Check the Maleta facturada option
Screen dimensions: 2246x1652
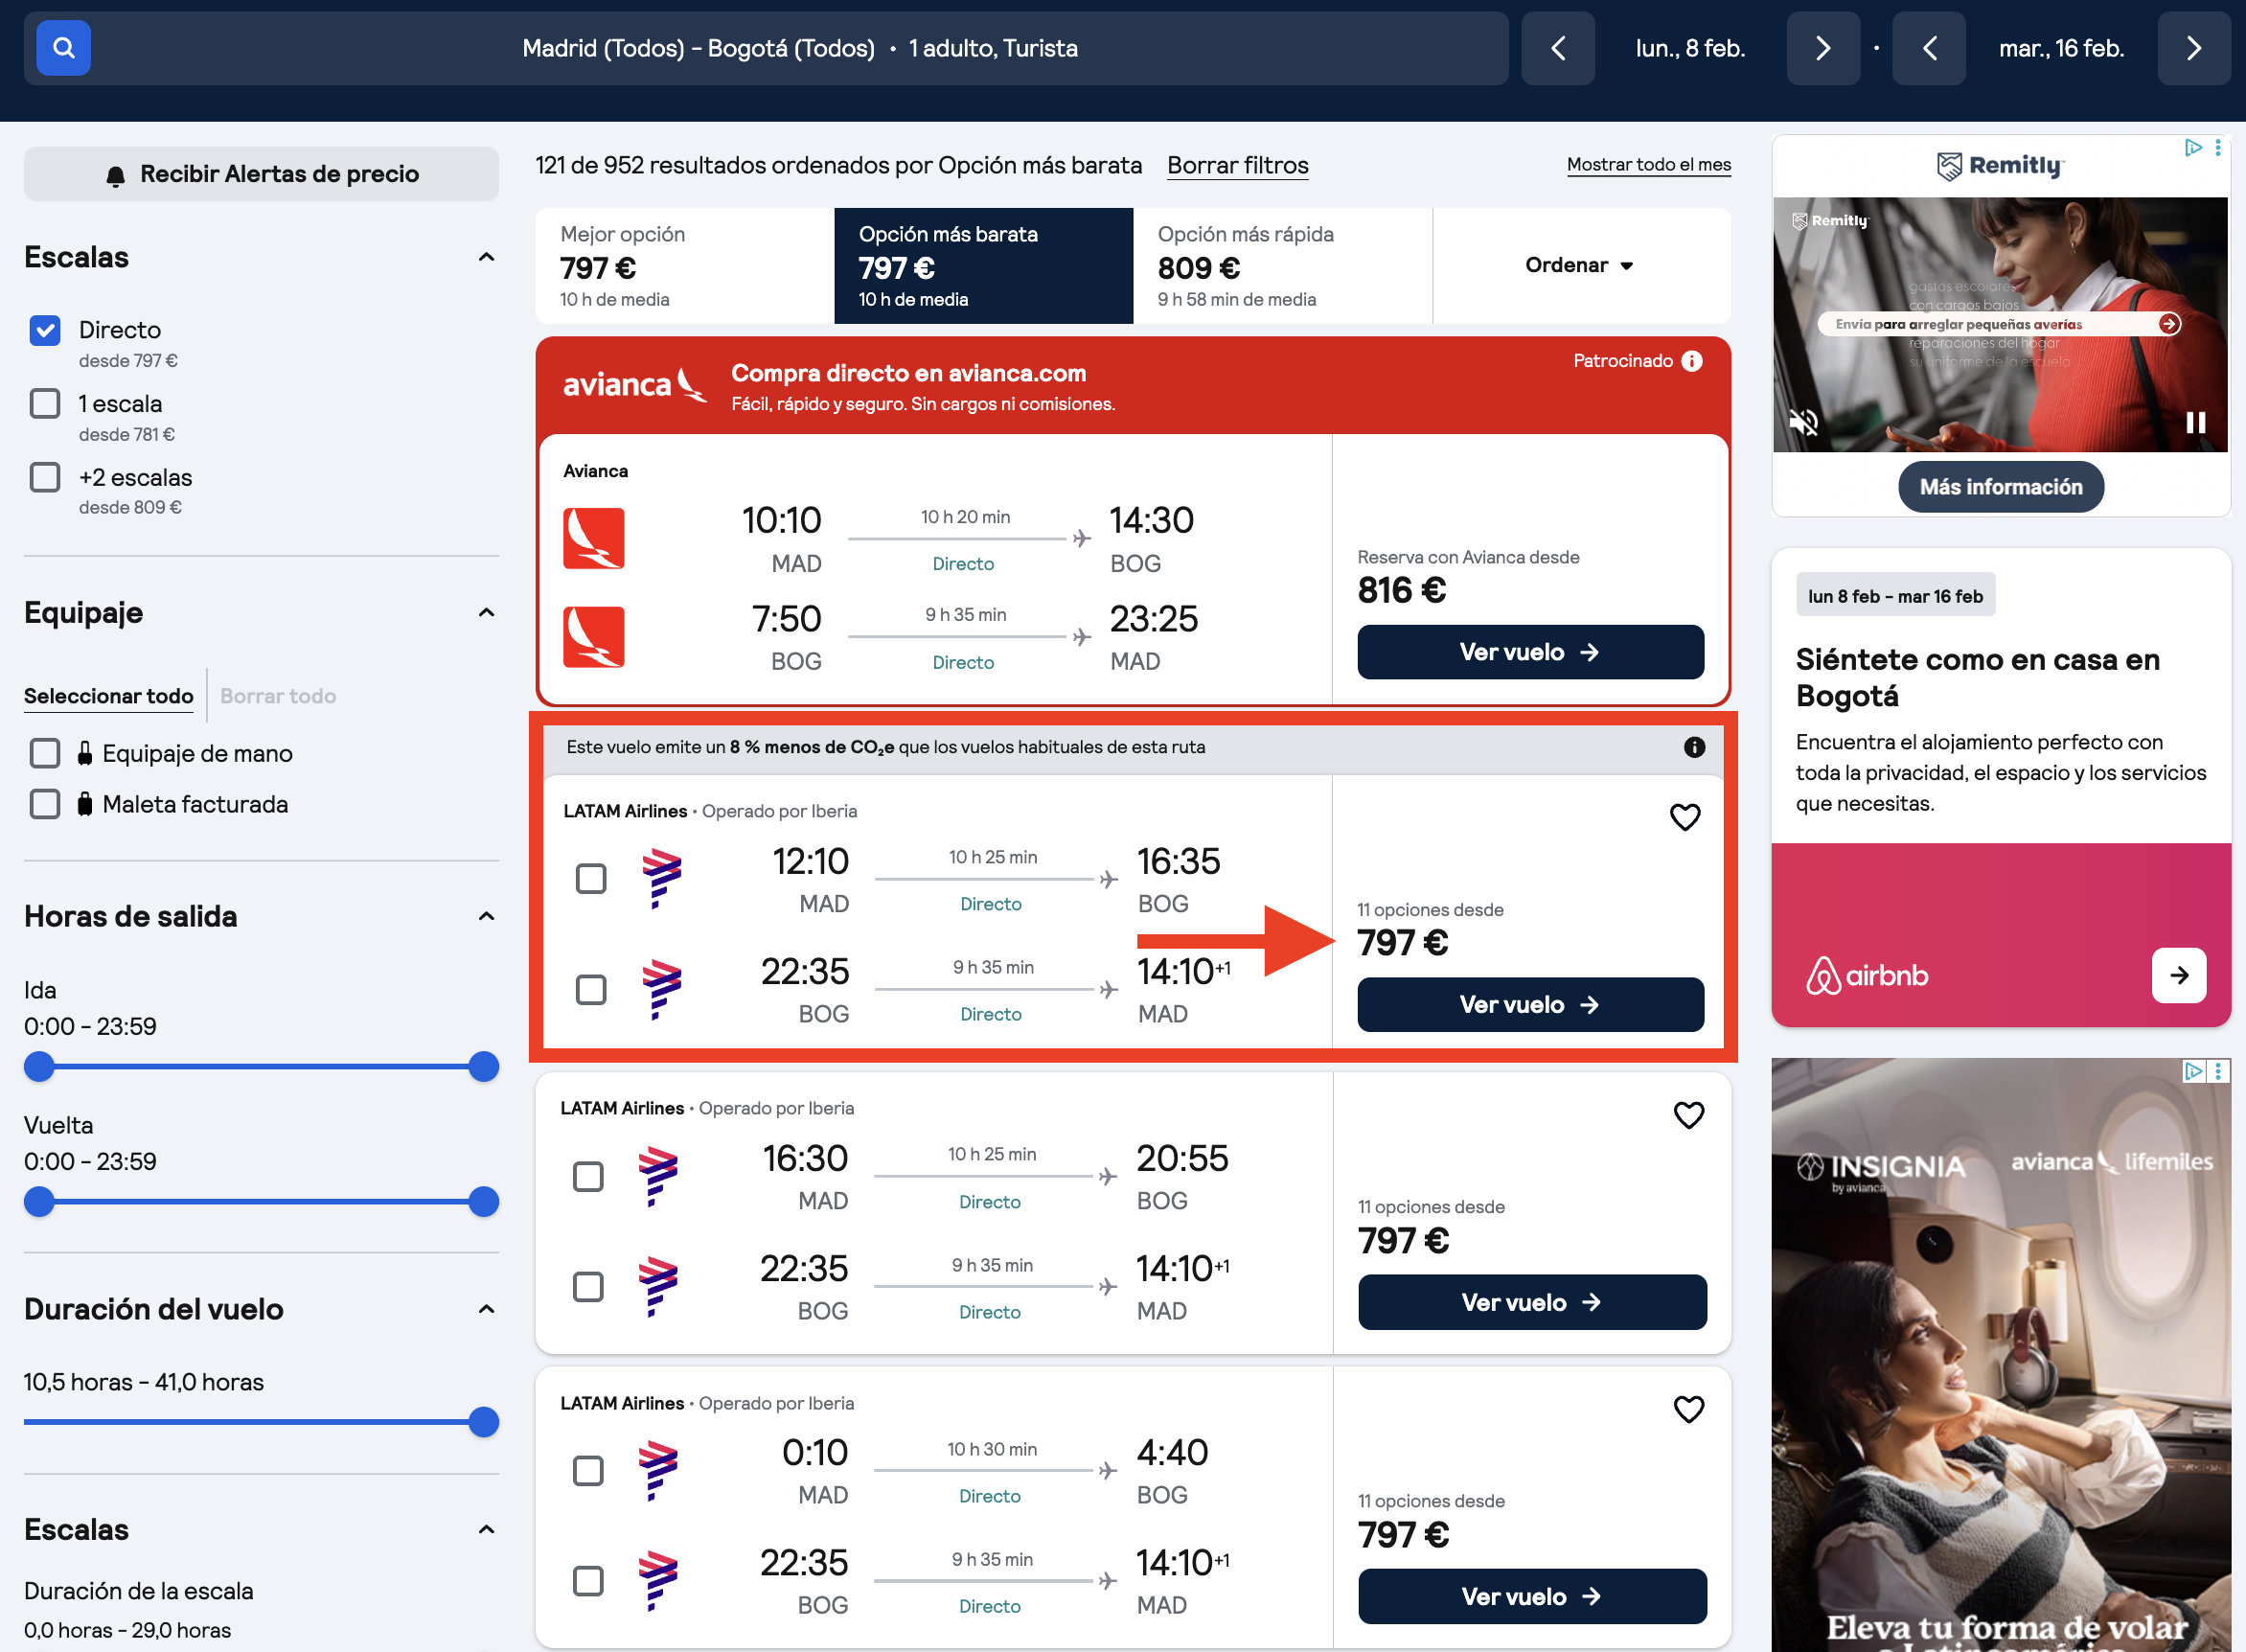[x=45, y=804]
